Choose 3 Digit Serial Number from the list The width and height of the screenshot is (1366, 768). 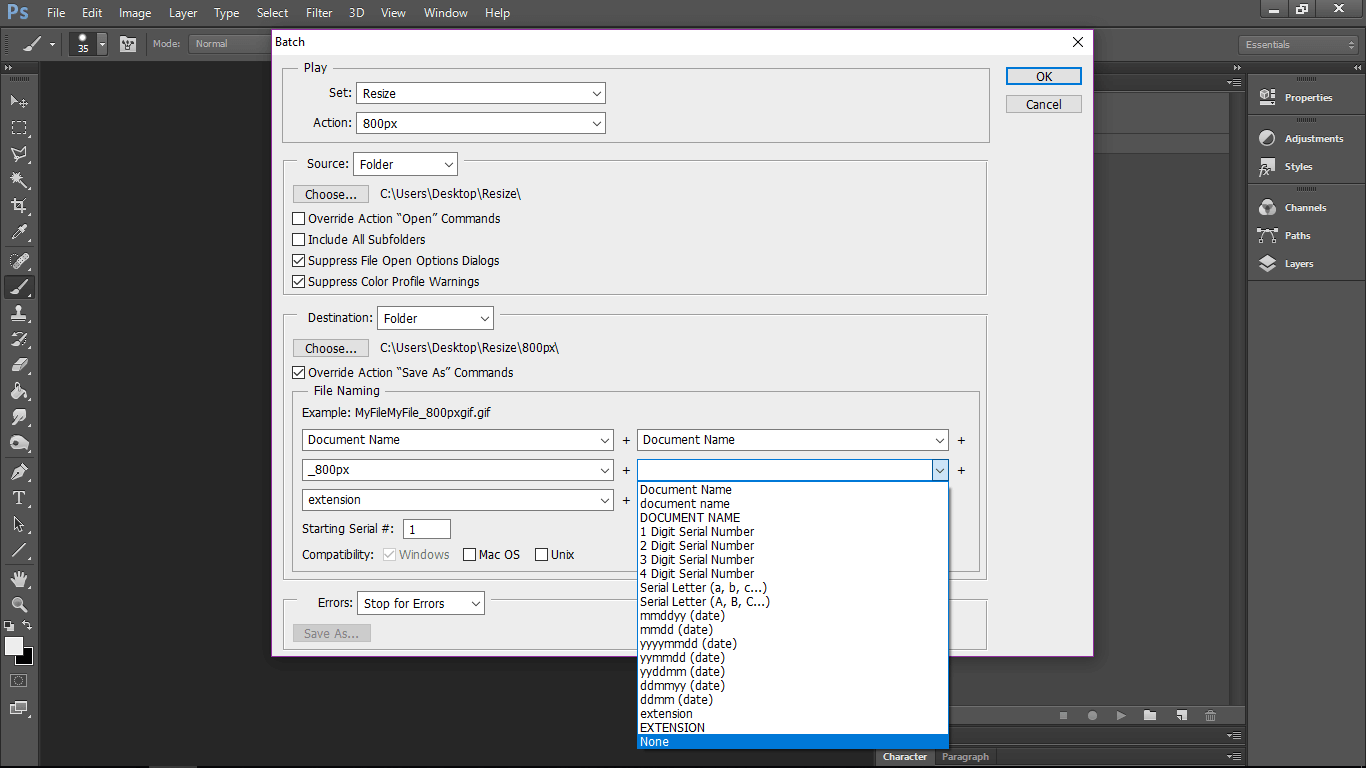(x=697, y=559)
